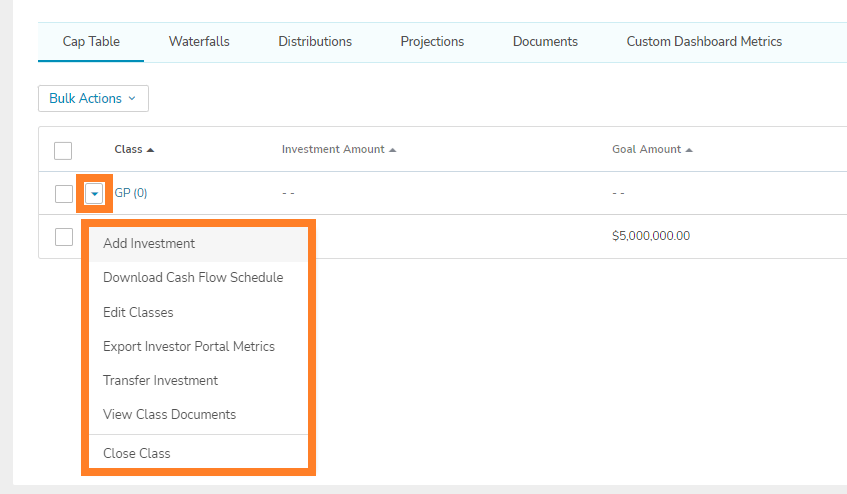Image resolution: width=847 pixels, height=494 pixels.
Task: Choose Add Investment from the menu
Action: click(149, 244)
